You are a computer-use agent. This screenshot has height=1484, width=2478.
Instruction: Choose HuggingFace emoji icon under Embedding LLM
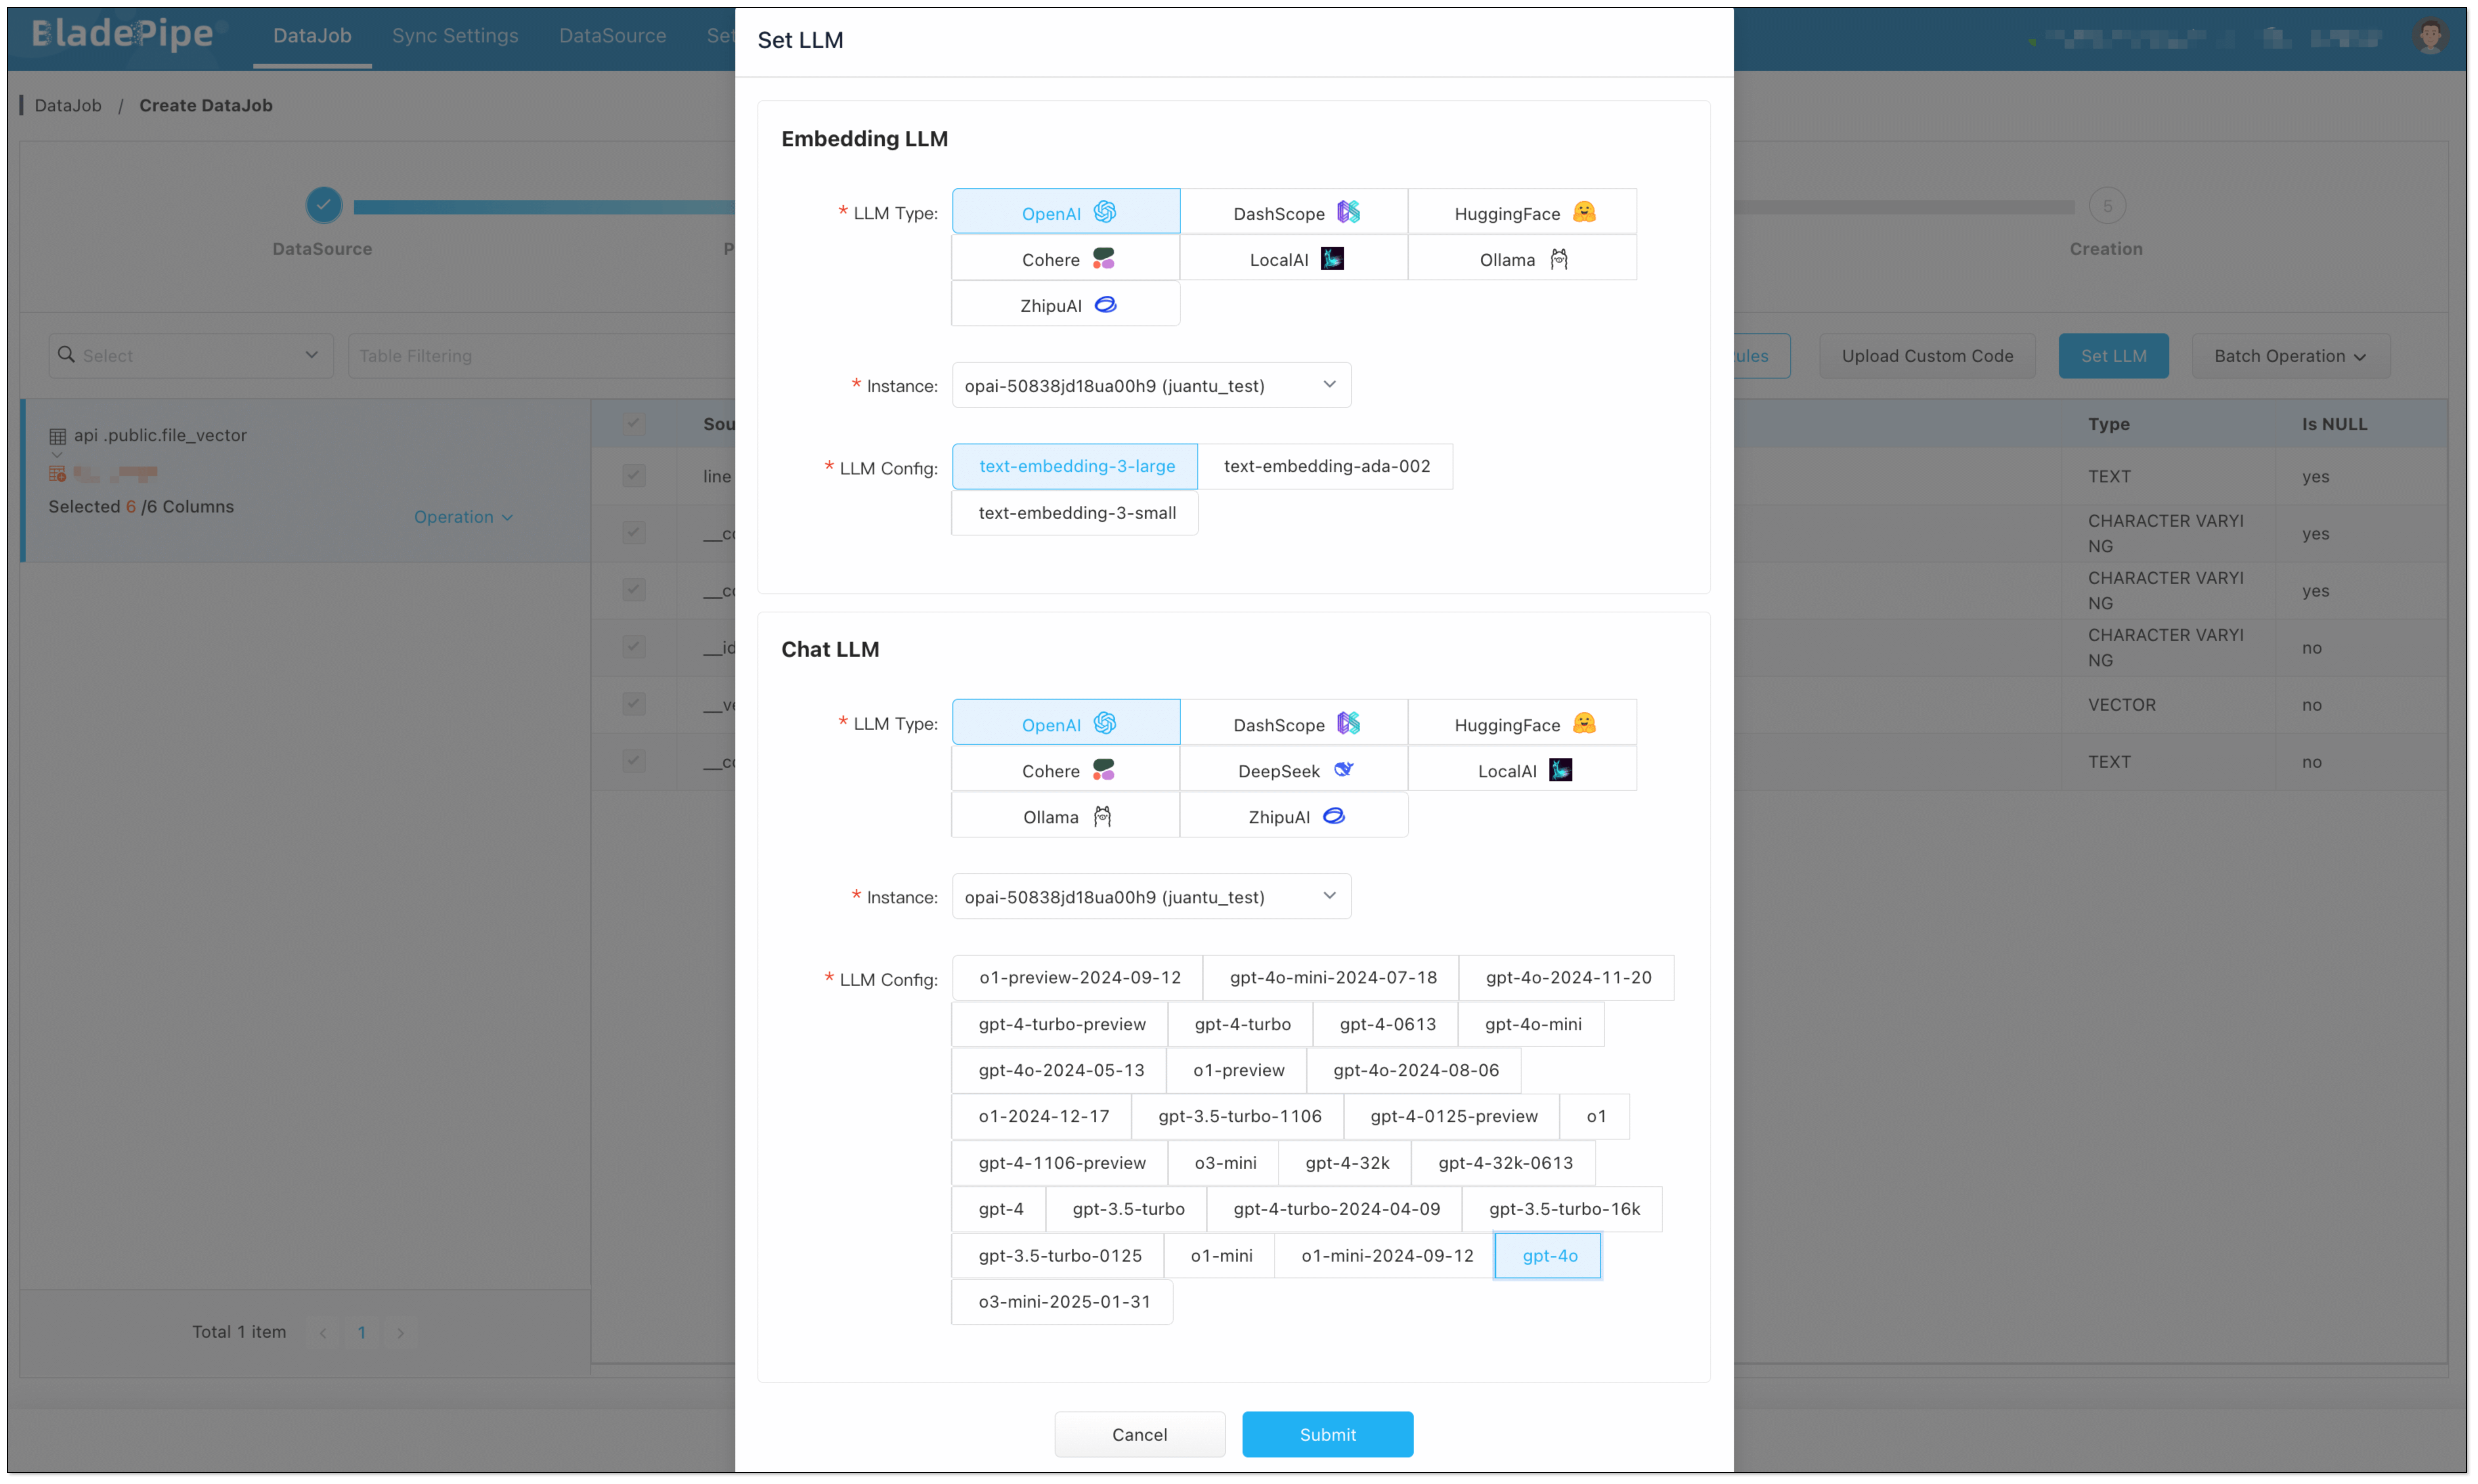tap(1584, 212)
